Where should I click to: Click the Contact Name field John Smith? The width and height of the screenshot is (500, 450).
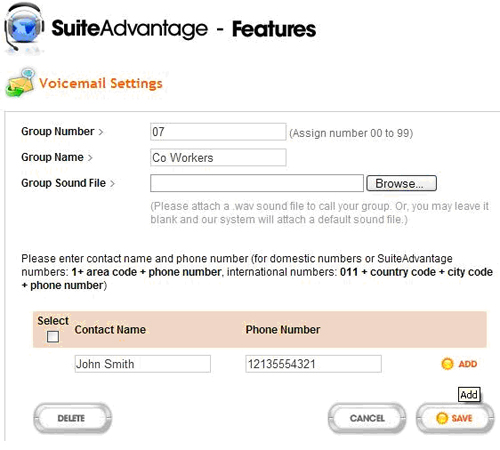point(143,364)
